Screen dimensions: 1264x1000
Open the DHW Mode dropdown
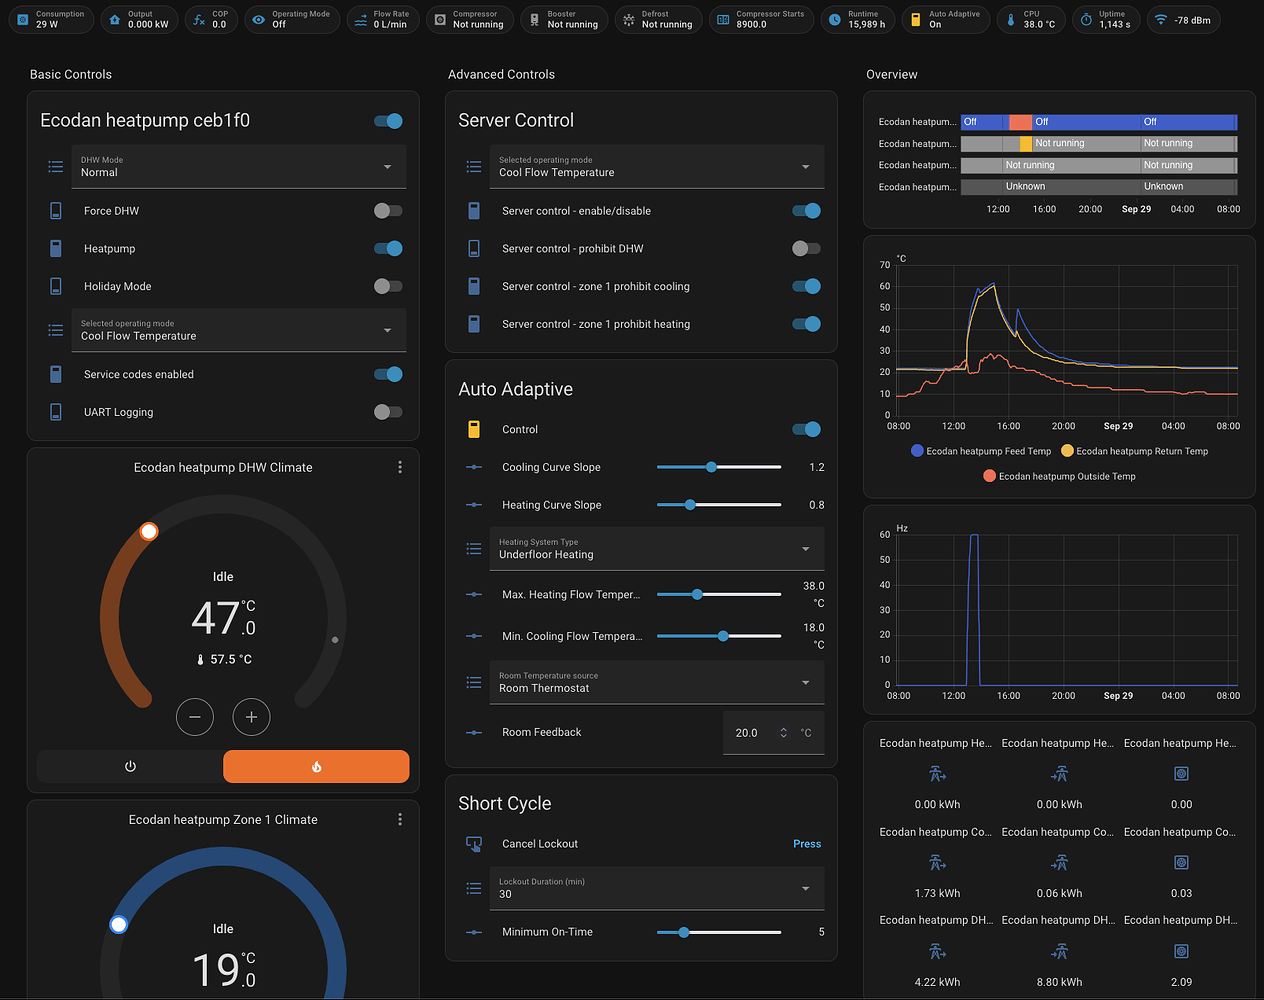pyautogui.click(x=238, y=167)
